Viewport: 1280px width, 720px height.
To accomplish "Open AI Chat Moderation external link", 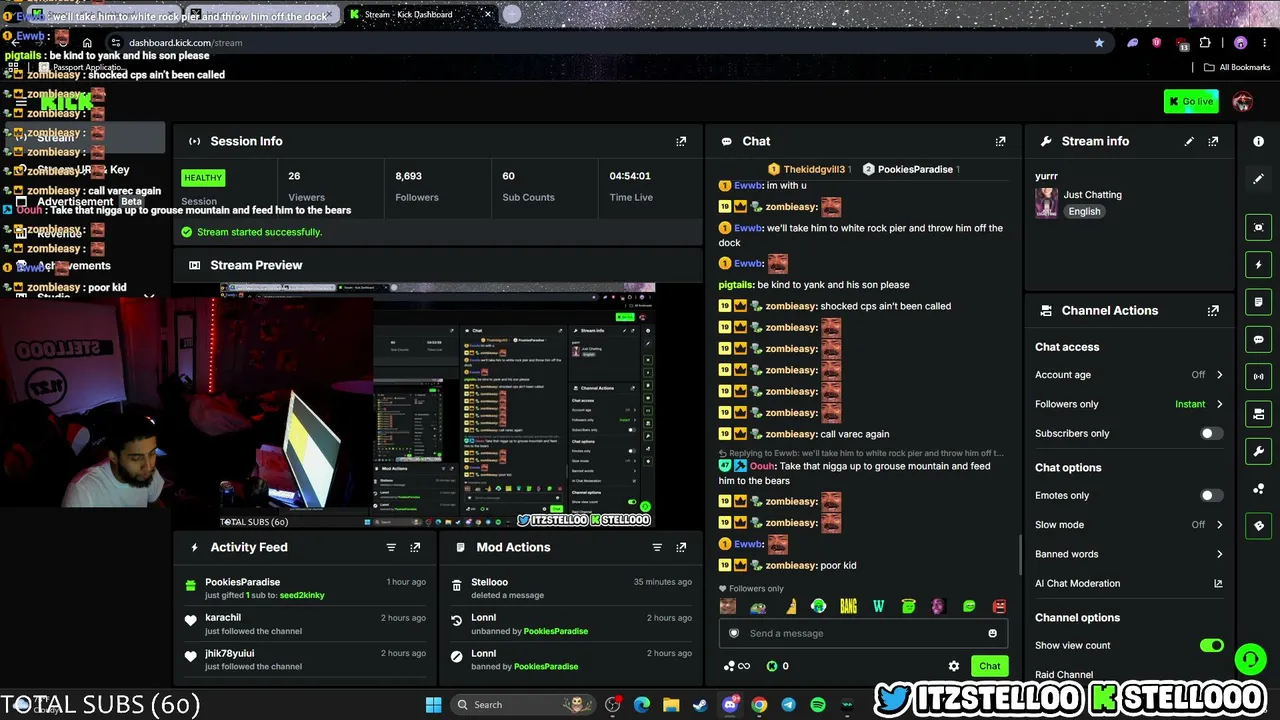I will click(1218, 583).
